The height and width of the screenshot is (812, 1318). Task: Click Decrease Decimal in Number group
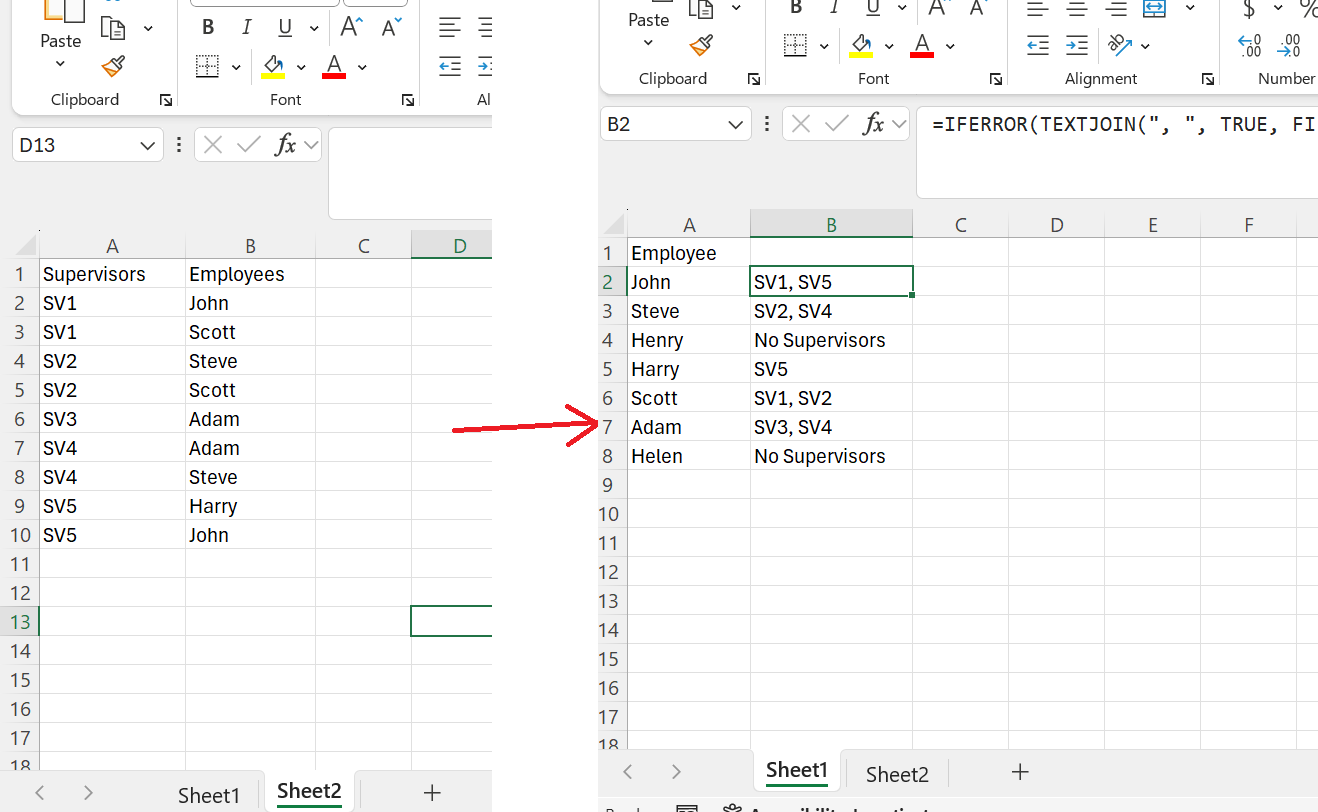(1290, 46)
